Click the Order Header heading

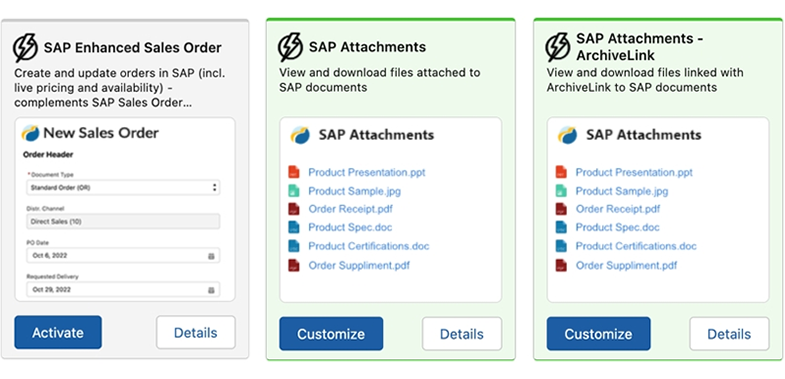48,155
